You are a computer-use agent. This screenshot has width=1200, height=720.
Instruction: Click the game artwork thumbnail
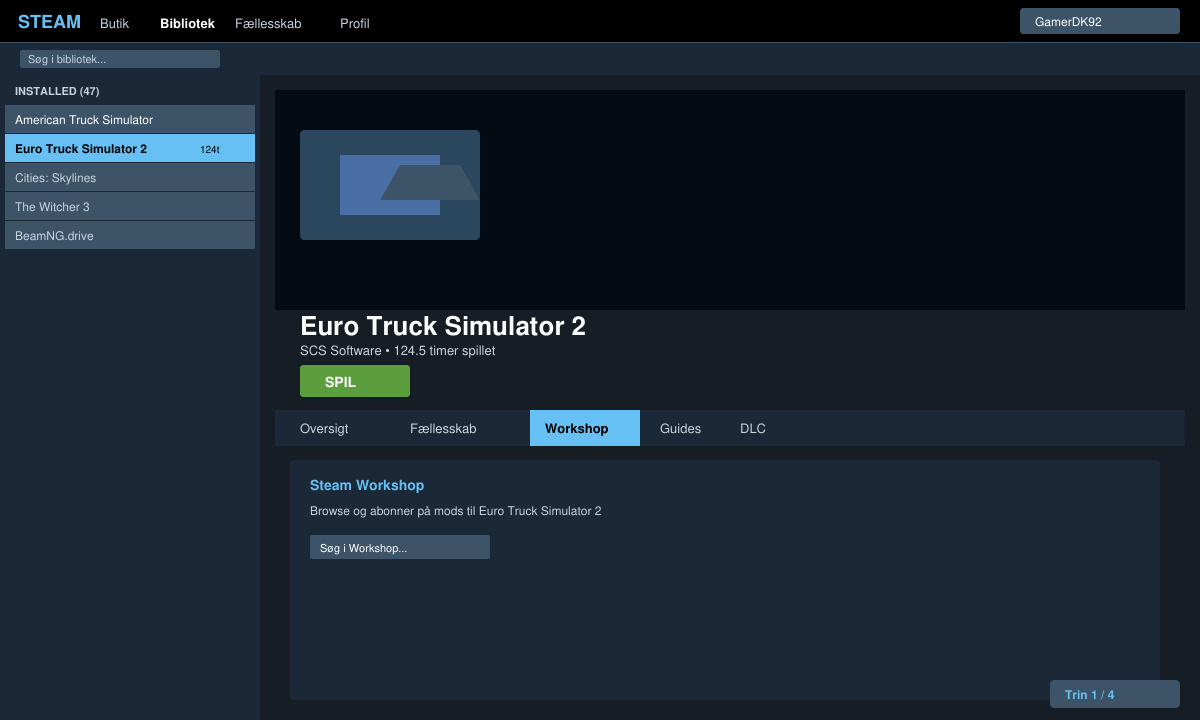coord(390,185)
